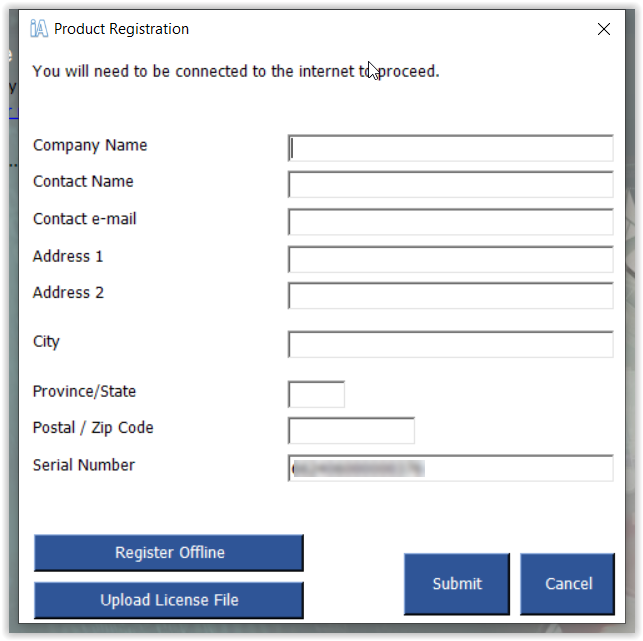
Task: Choose Register Offline
Action: 169,553
